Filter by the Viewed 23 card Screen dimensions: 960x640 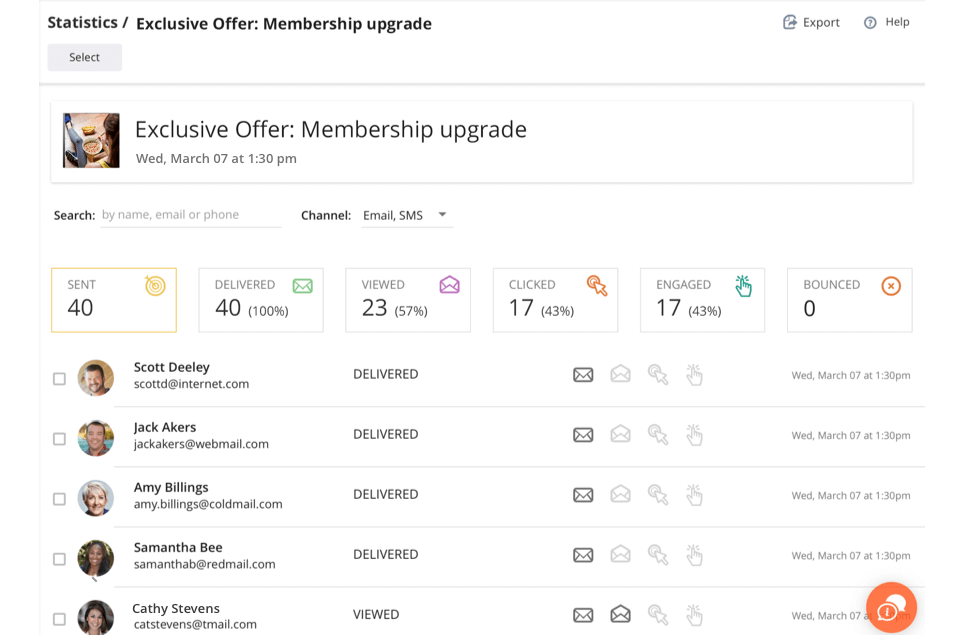tap(408, 300)
